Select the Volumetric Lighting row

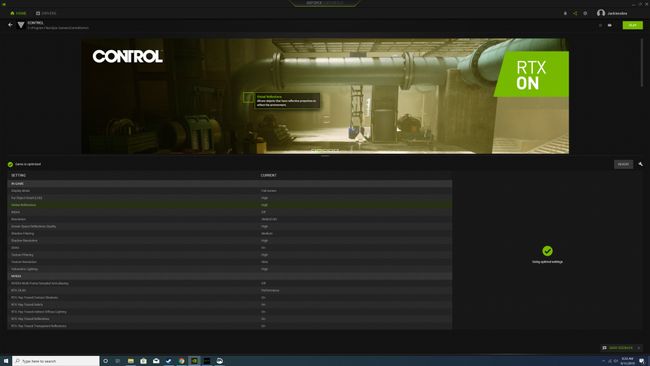point(230,269)
